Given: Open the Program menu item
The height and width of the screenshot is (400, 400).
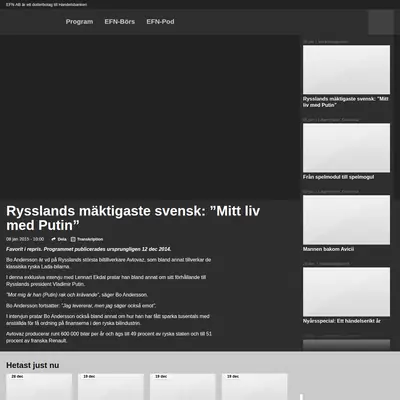Looking at the screenshot, I should point(79,22).
